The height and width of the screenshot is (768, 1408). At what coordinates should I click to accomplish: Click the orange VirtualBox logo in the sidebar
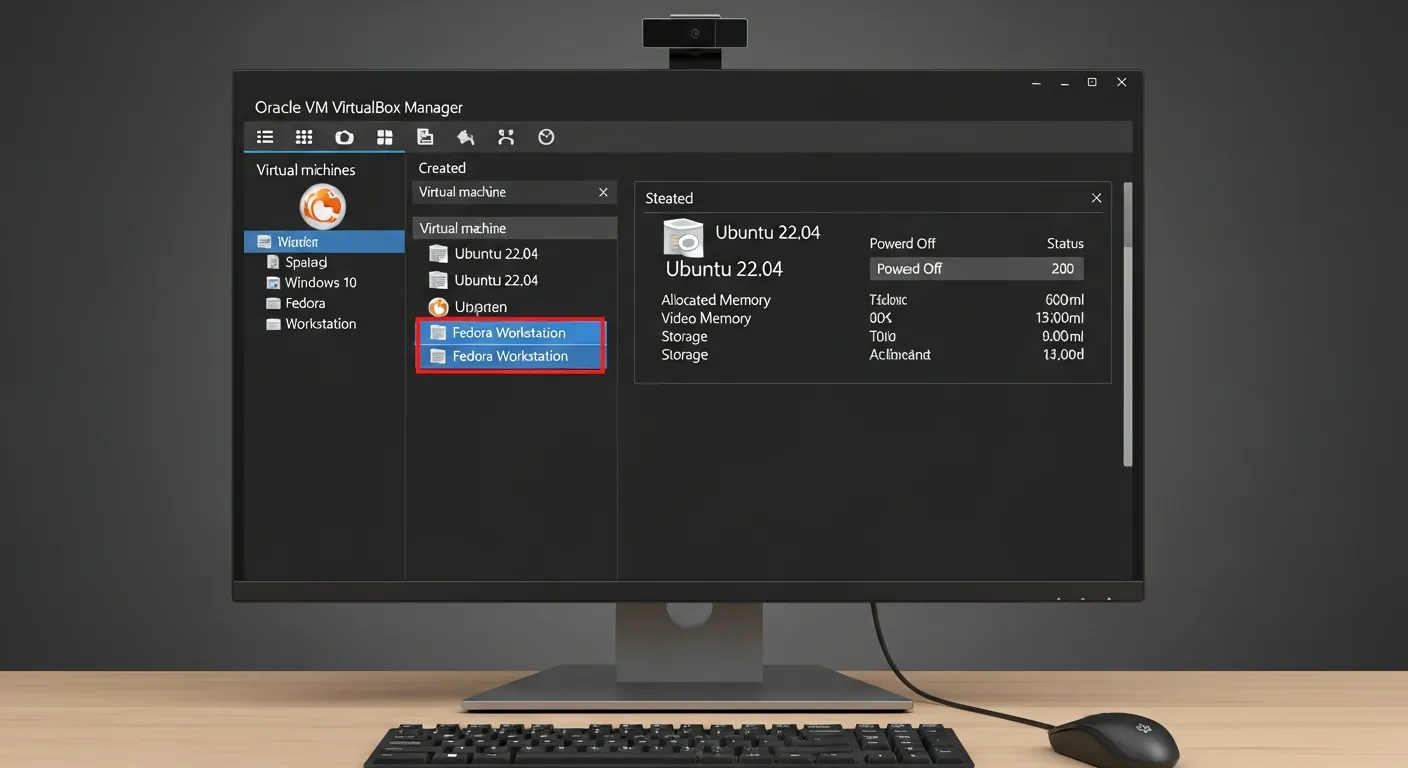[322, 208]
